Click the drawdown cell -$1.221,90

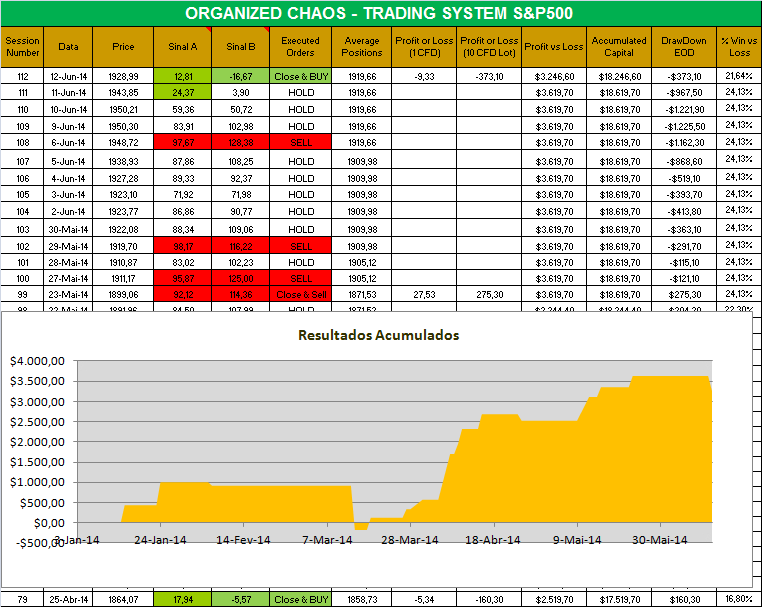point(684,109)
